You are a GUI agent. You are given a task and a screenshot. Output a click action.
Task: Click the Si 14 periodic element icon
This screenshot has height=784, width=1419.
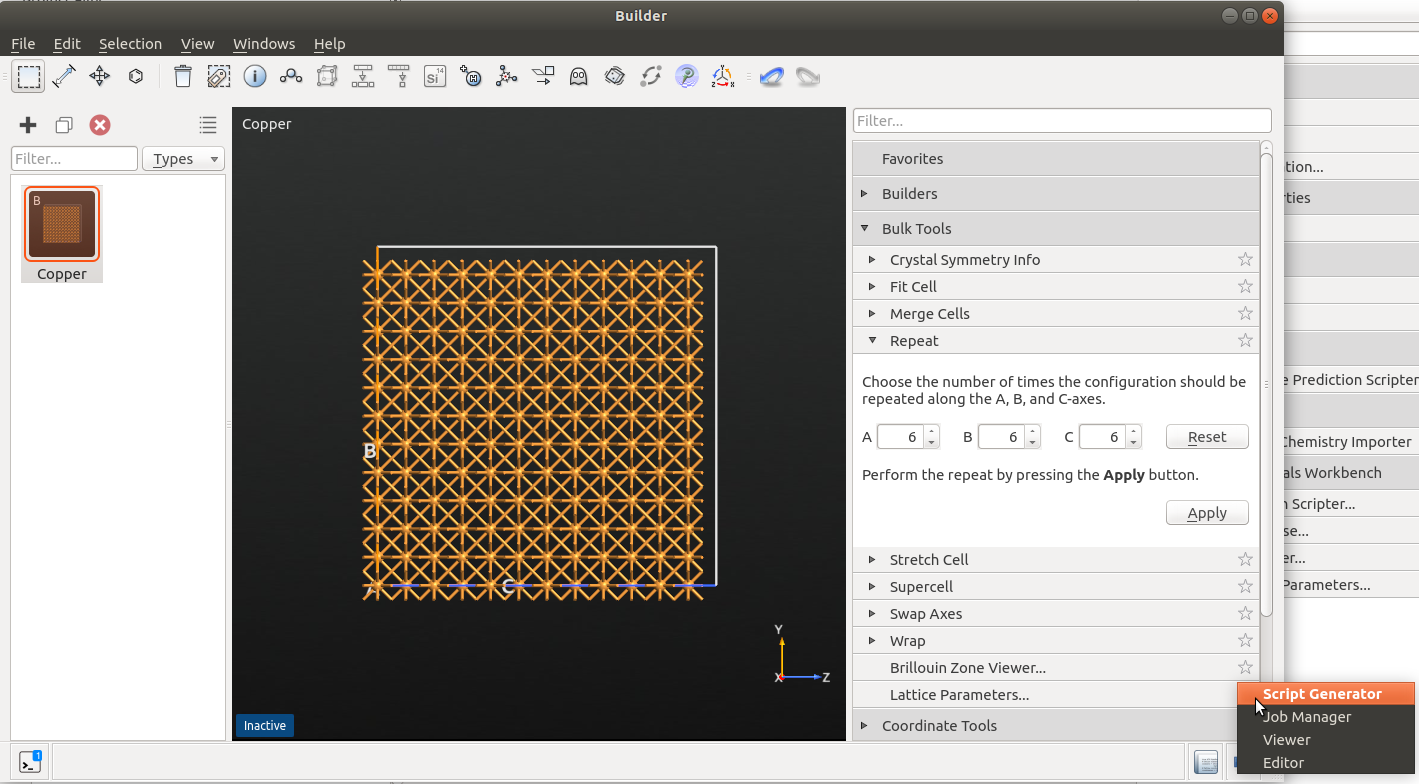[x=434, y=76]
